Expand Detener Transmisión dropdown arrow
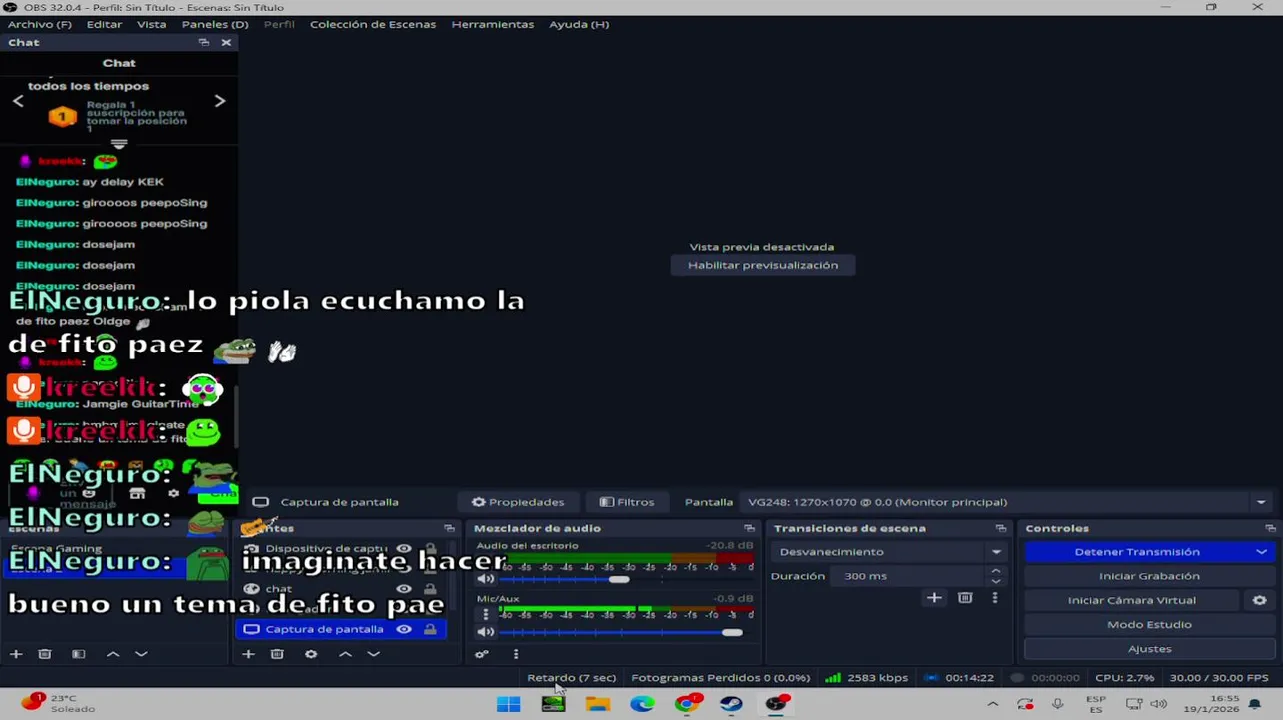1283x720 pixels. point(1261,552)
